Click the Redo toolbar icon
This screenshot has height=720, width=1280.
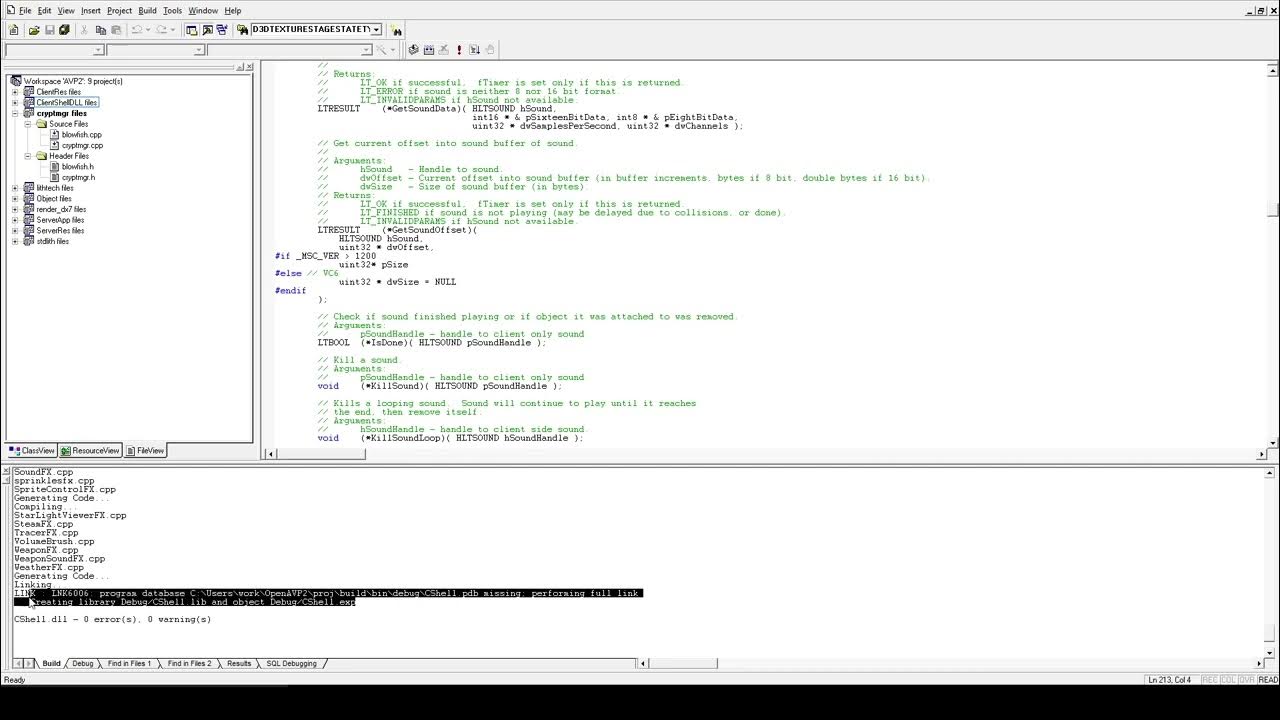[x=161, y=30]
